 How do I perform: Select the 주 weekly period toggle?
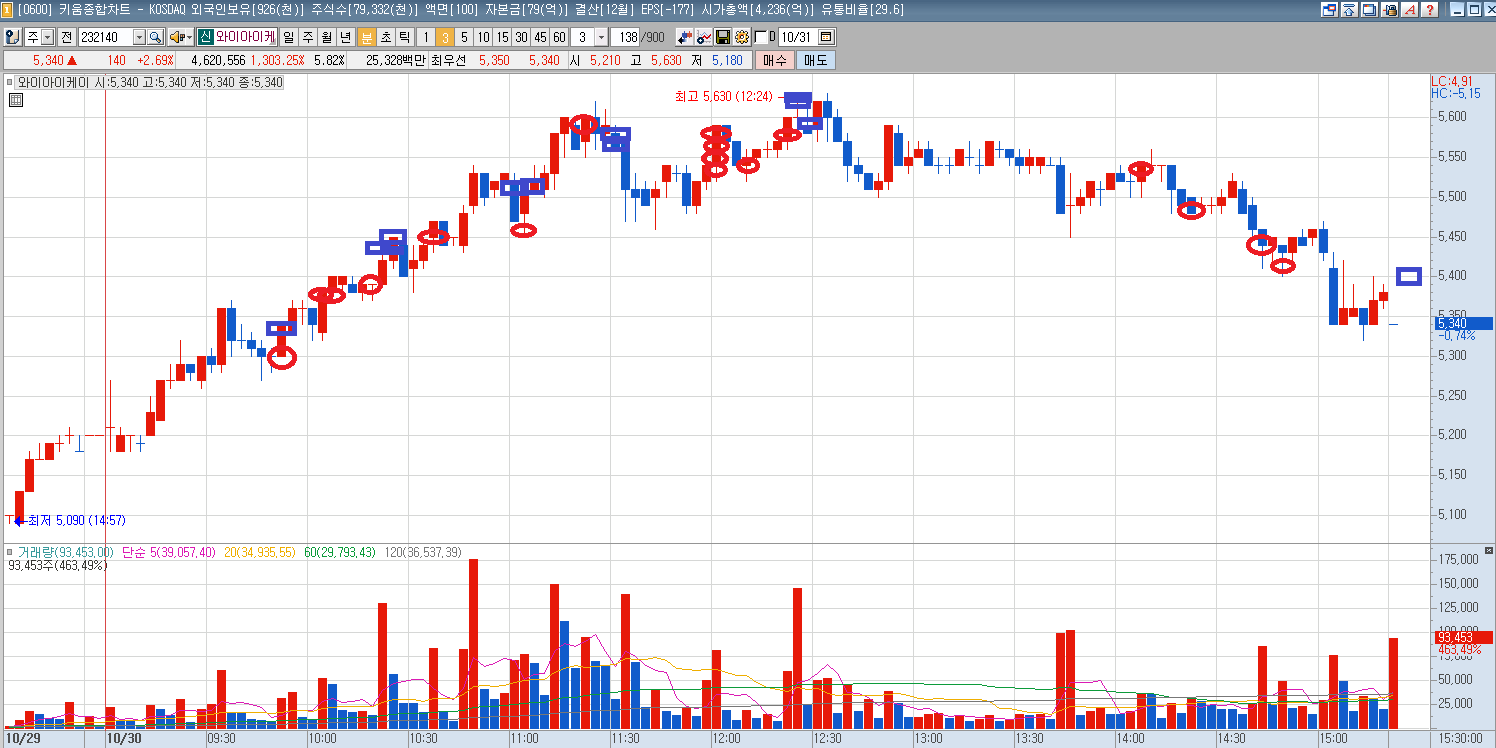[x=308, y=37]
